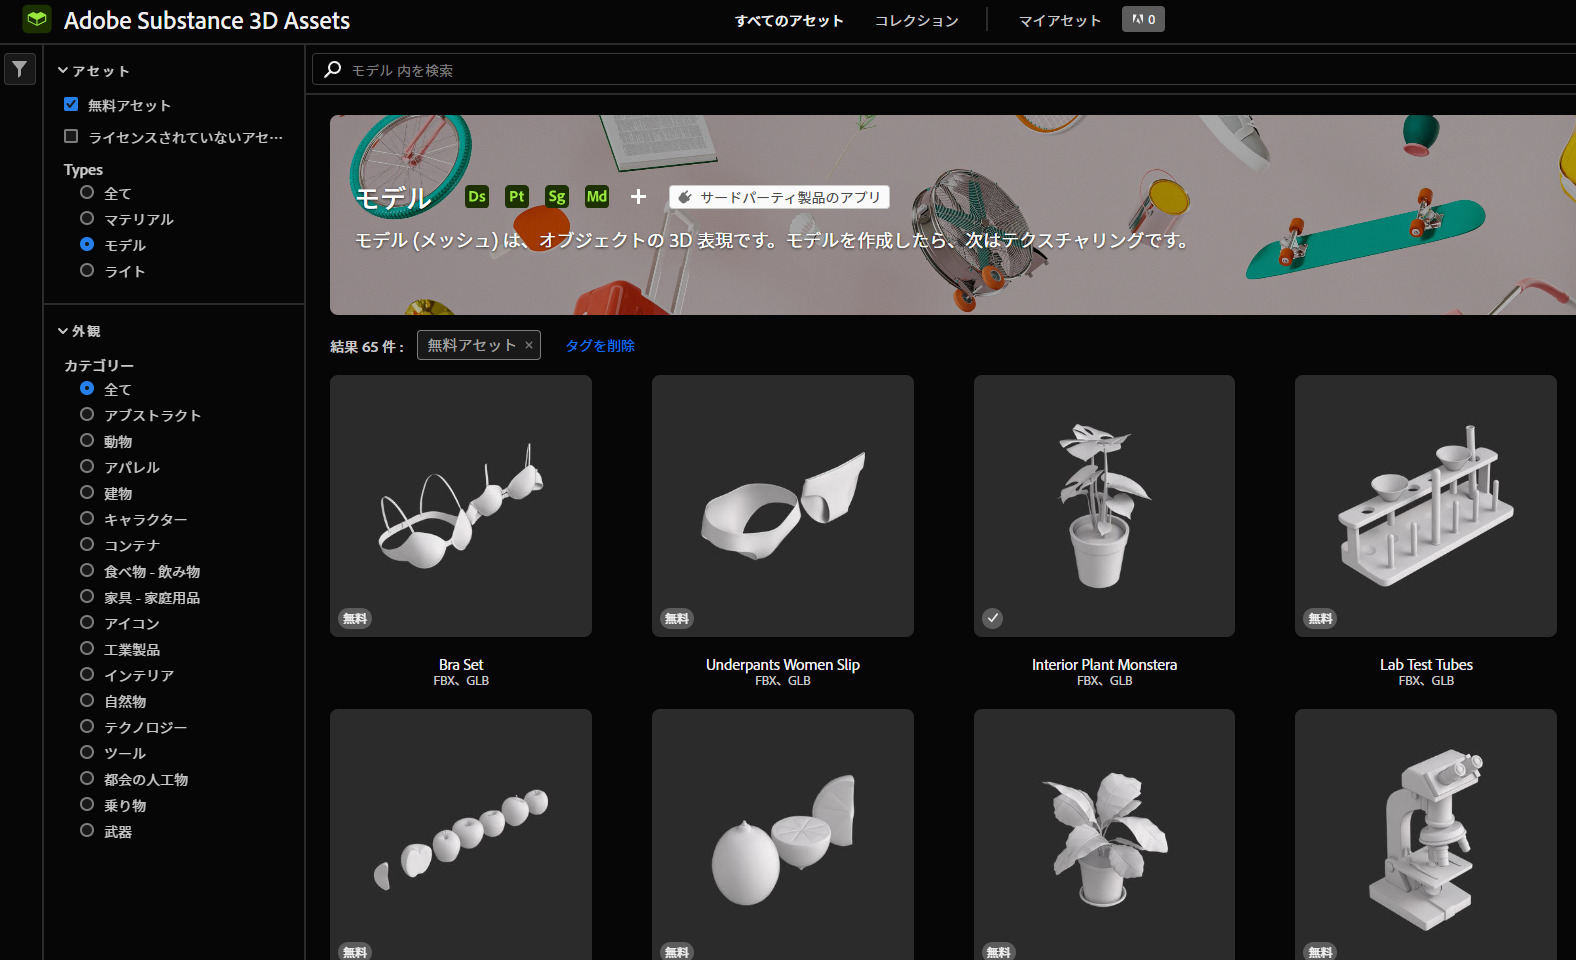Open the マイアセット download counter

(1143, 20)
